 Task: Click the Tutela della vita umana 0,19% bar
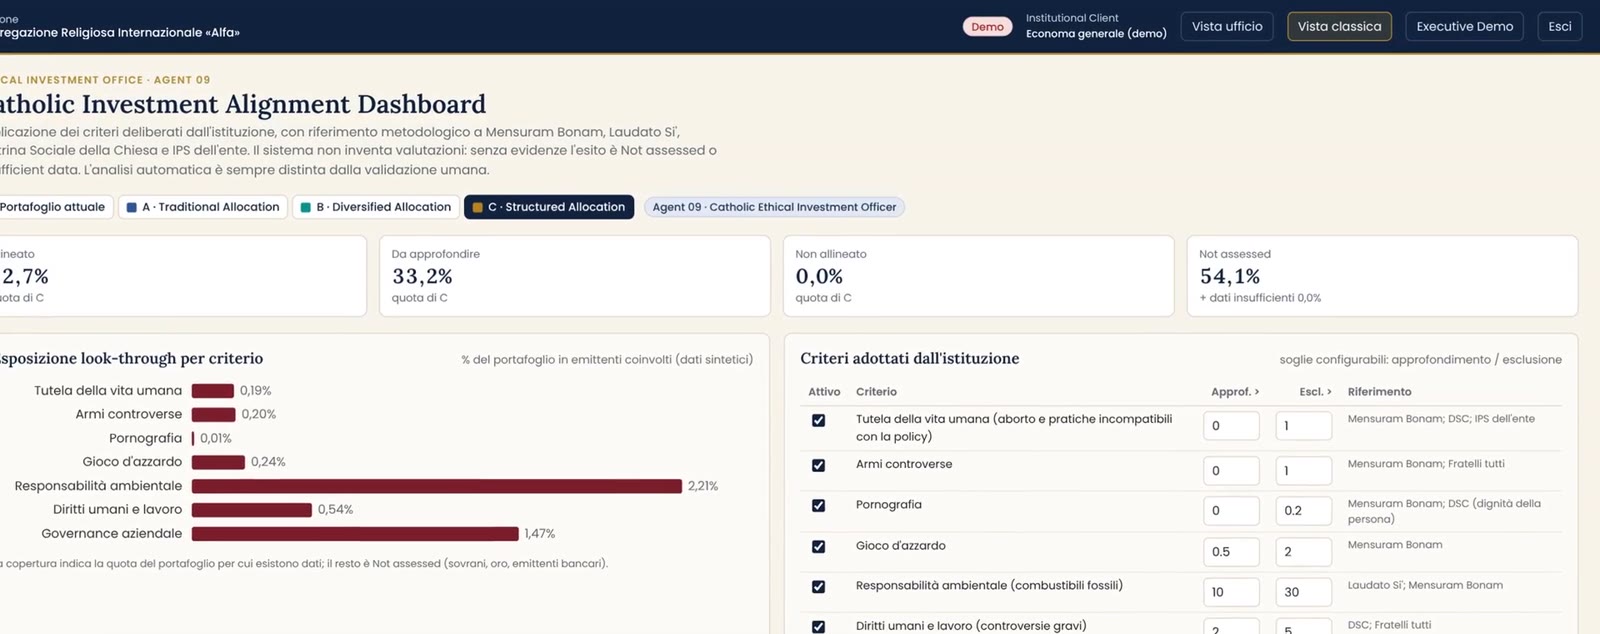[212, 391]
